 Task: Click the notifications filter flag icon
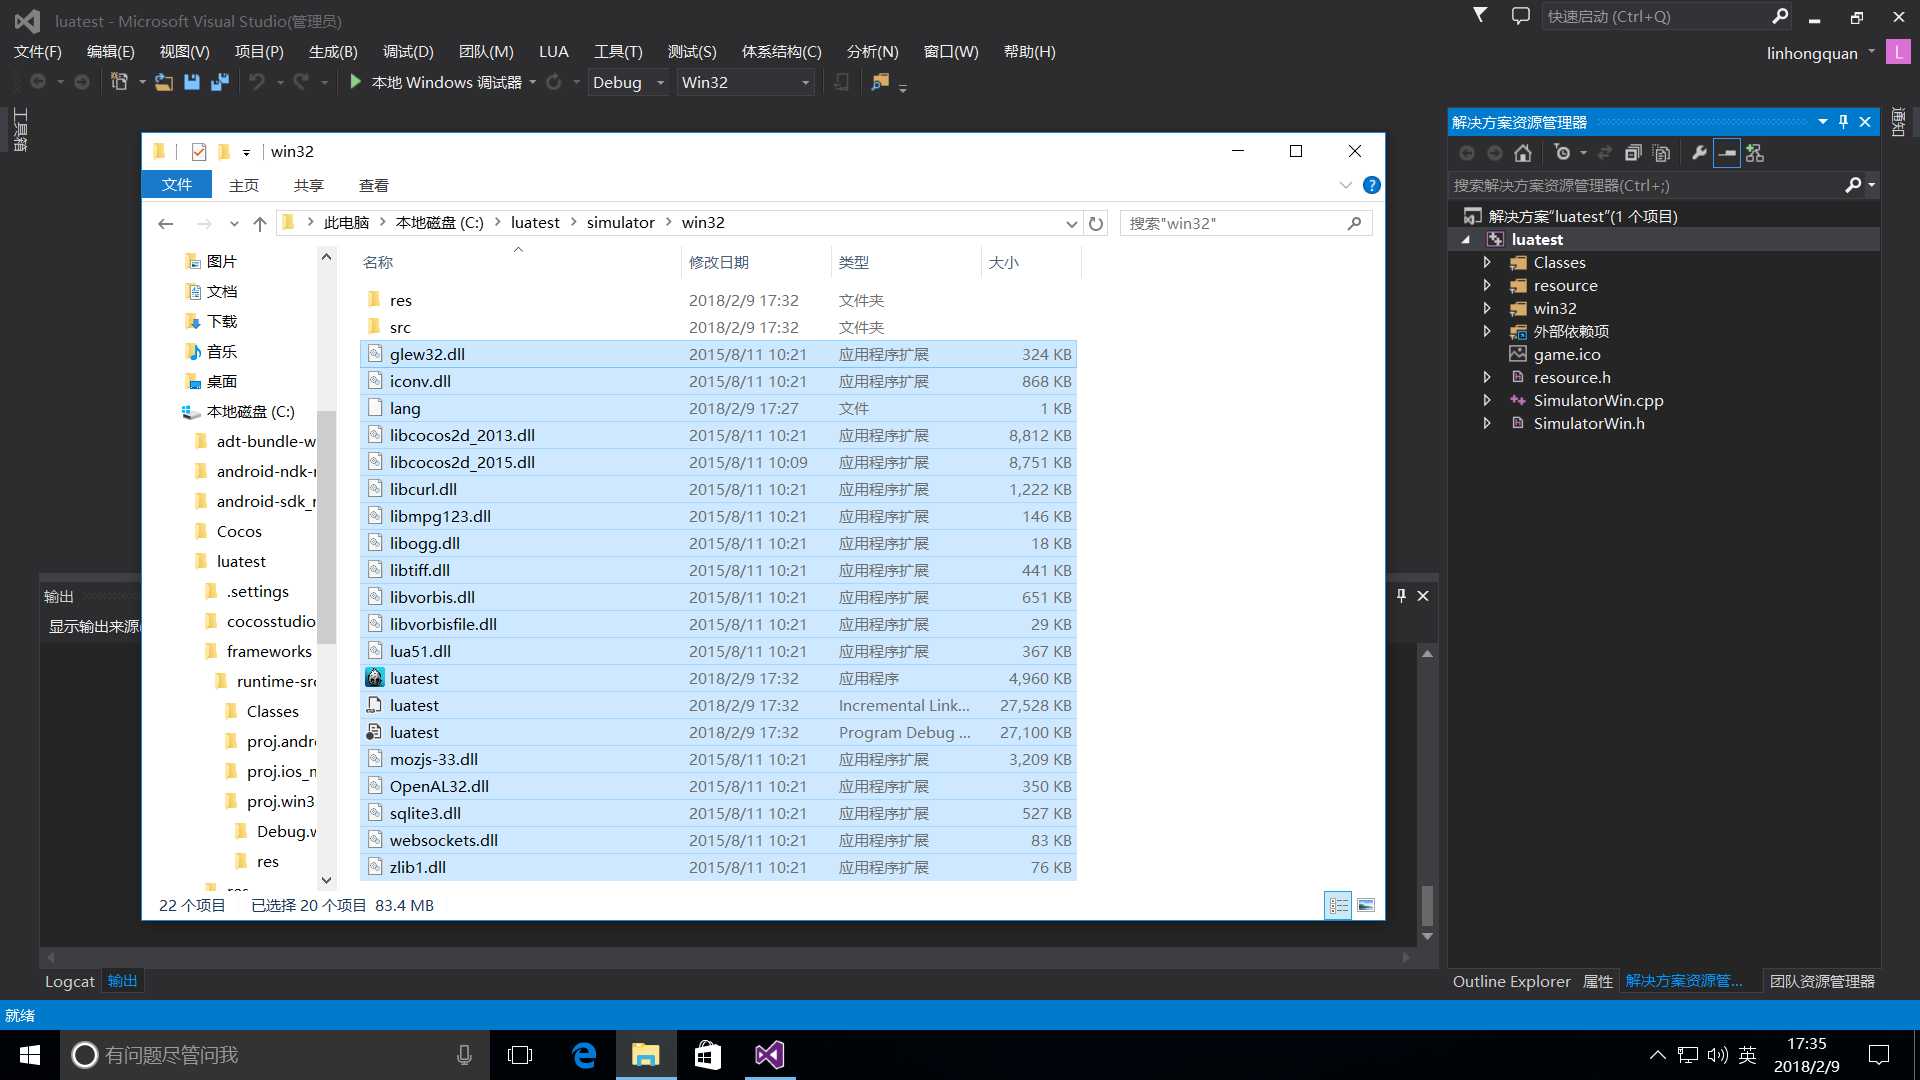point(1480,15)
